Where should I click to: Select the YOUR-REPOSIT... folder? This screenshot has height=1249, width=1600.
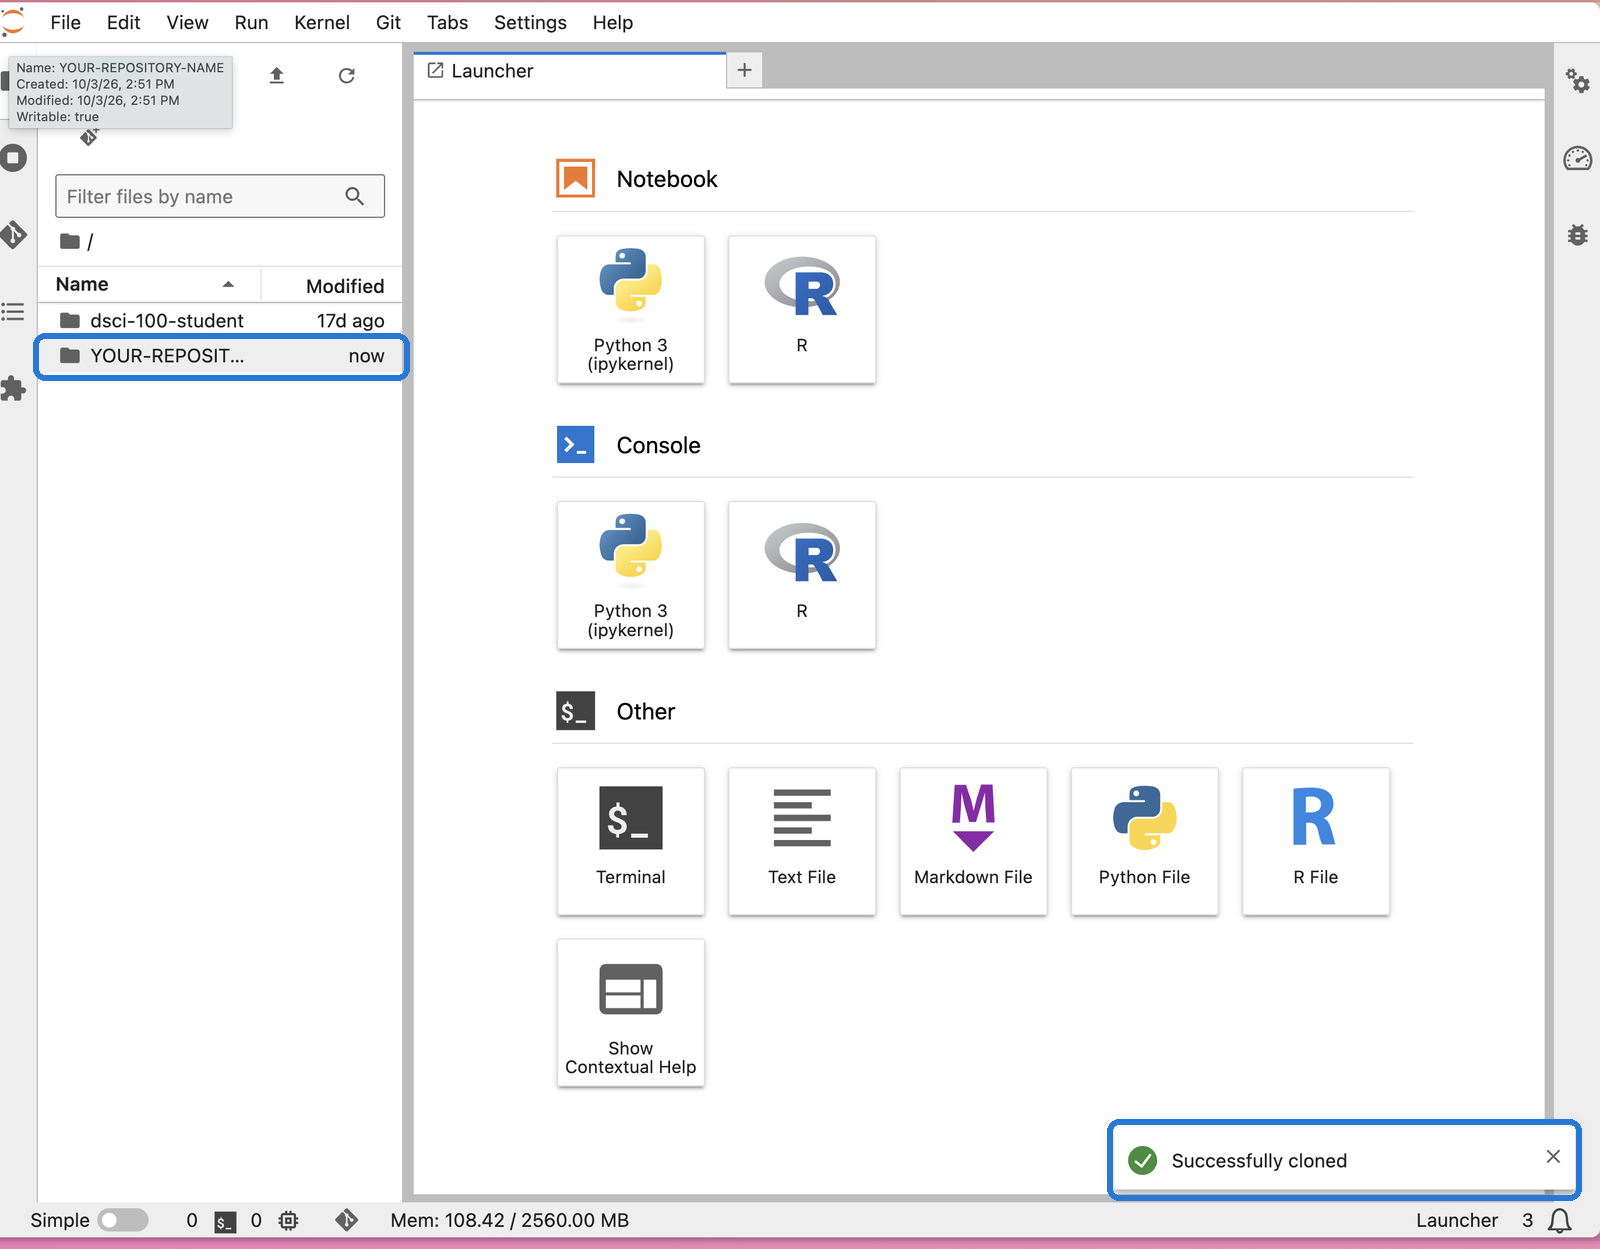coord(220,356)
